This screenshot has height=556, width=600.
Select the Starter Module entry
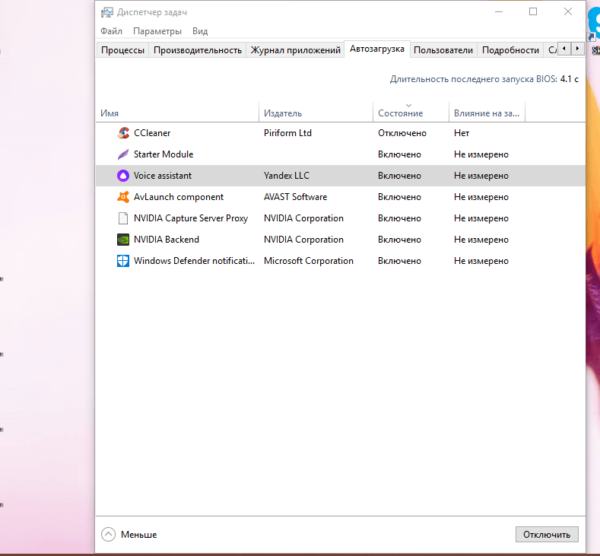163,154
